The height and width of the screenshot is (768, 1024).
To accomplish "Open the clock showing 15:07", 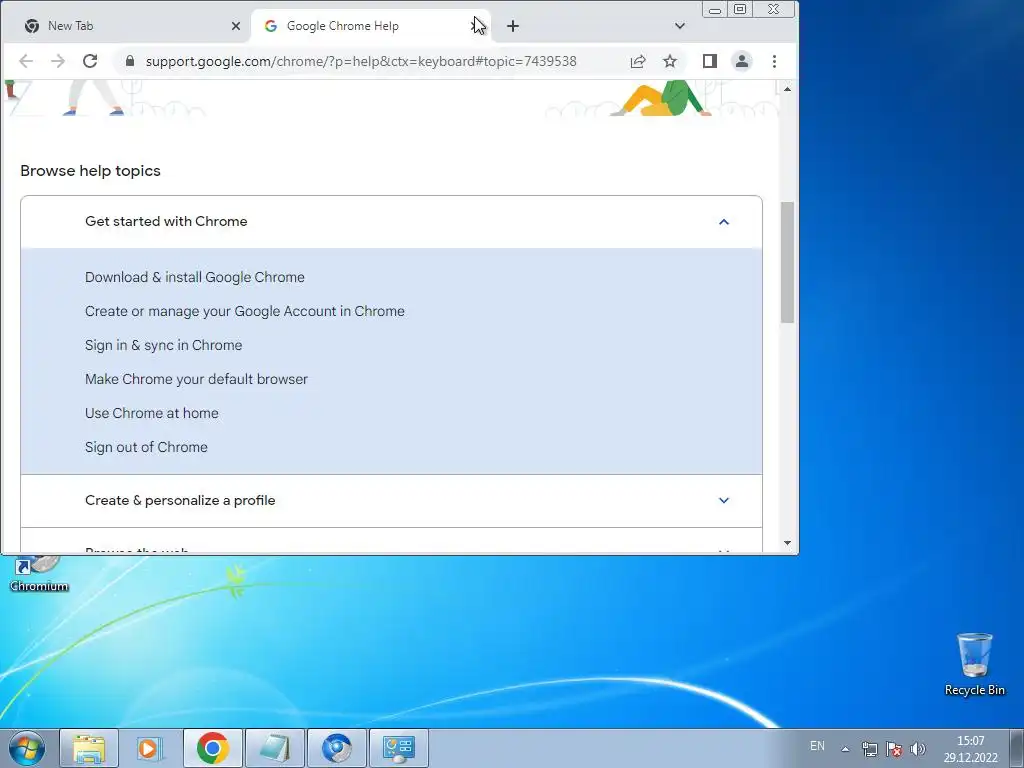I will 970,749.
